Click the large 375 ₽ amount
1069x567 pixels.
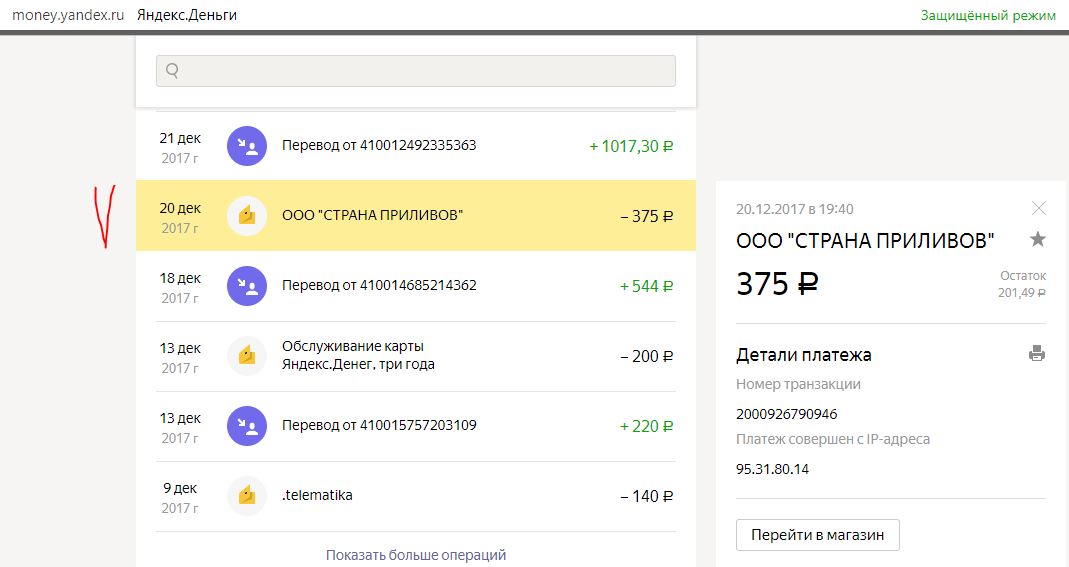pos(777,284)
